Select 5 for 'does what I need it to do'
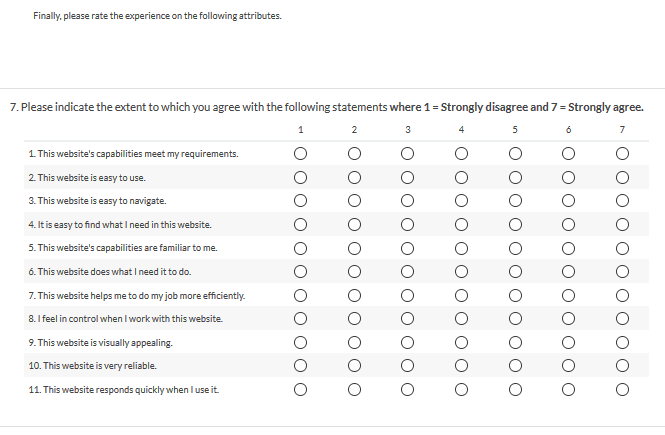The width and height of the screenshot is (665, 435). tap(515, 272)
